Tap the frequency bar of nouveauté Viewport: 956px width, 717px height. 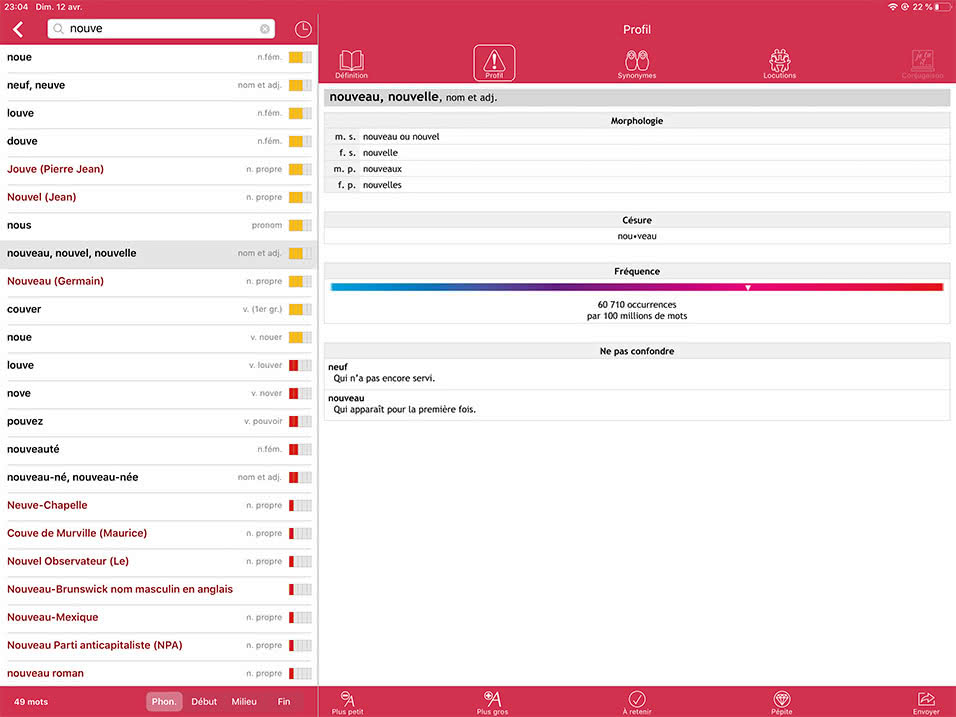click(x=300, y=449)
